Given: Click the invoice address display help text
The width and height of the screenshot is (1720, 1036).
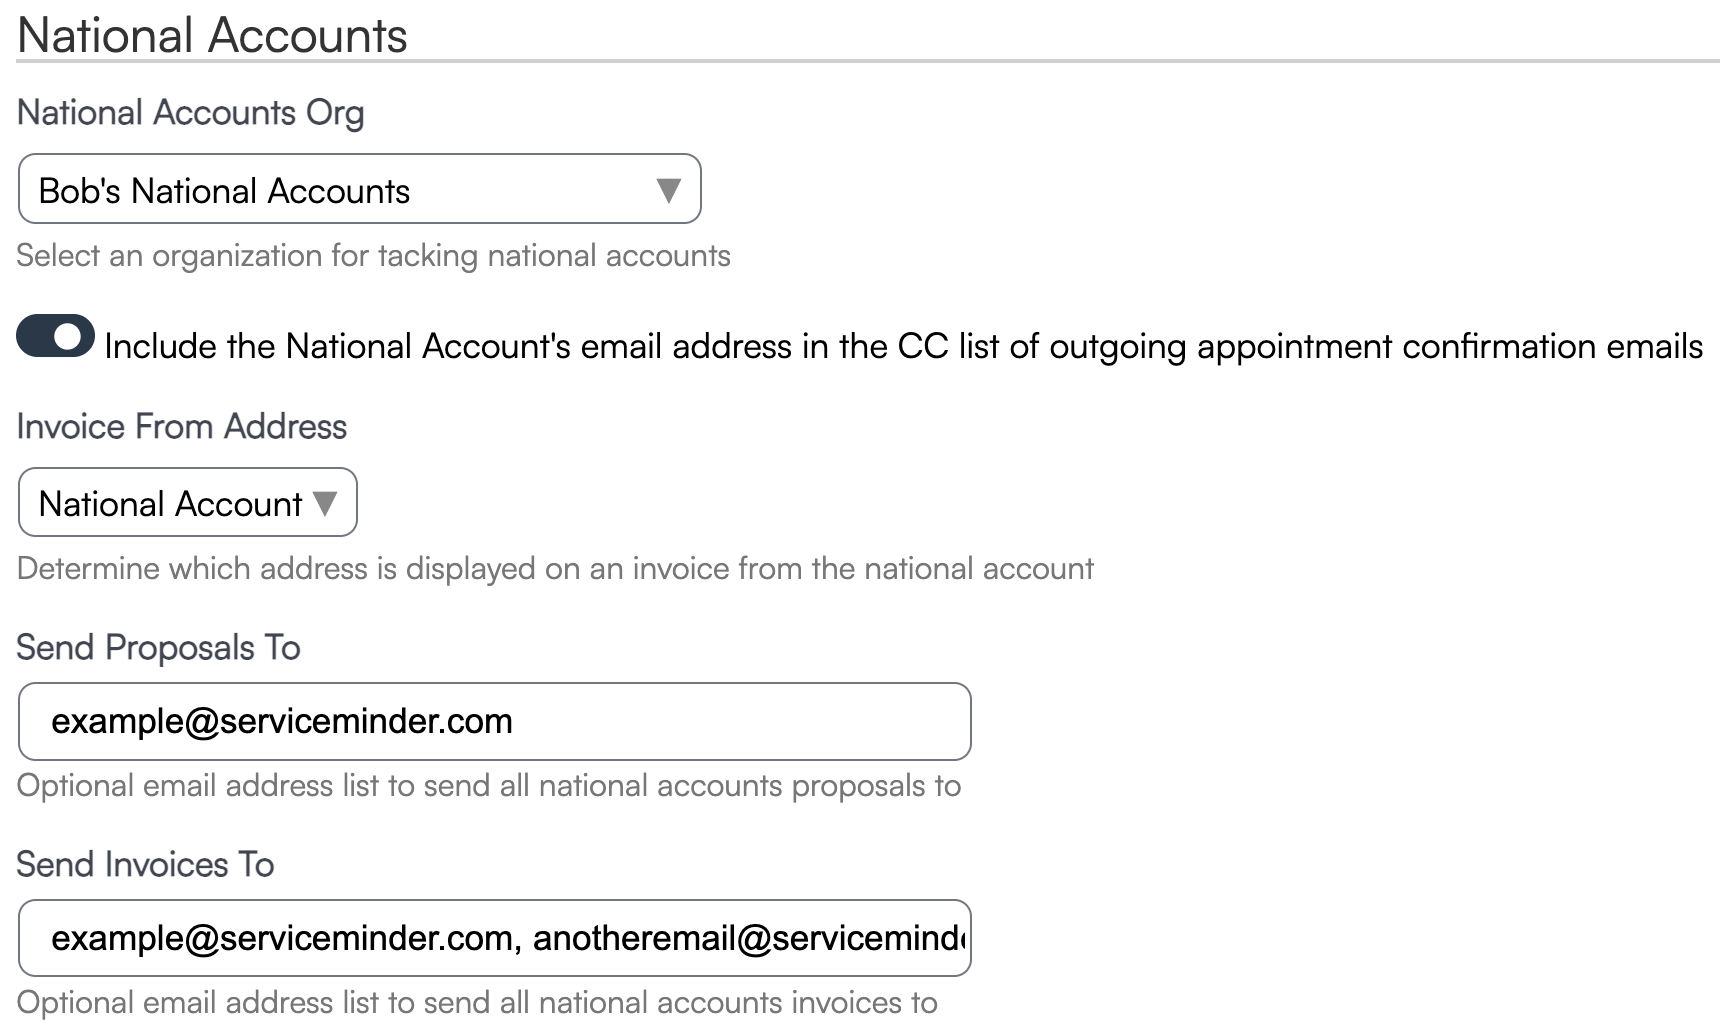Looking at the screenshot, I should pos(555,569).
